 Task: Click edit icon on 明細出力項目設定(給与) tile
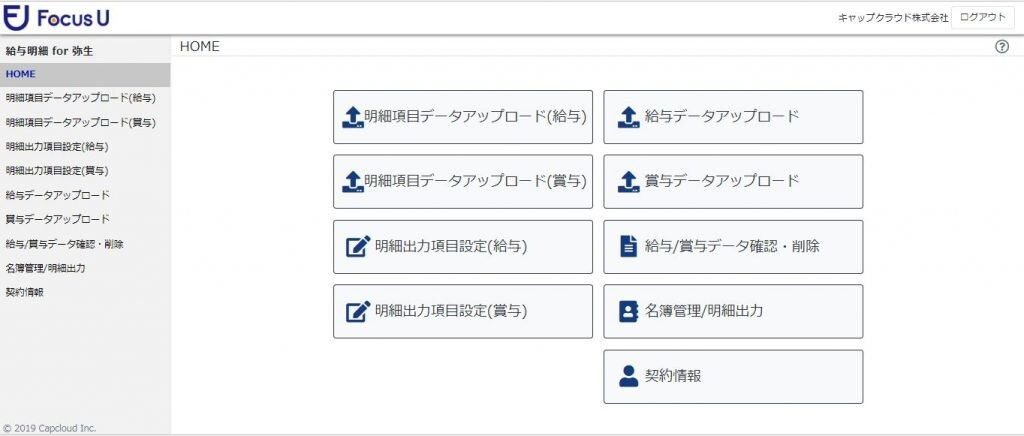(x=358, y=247)
